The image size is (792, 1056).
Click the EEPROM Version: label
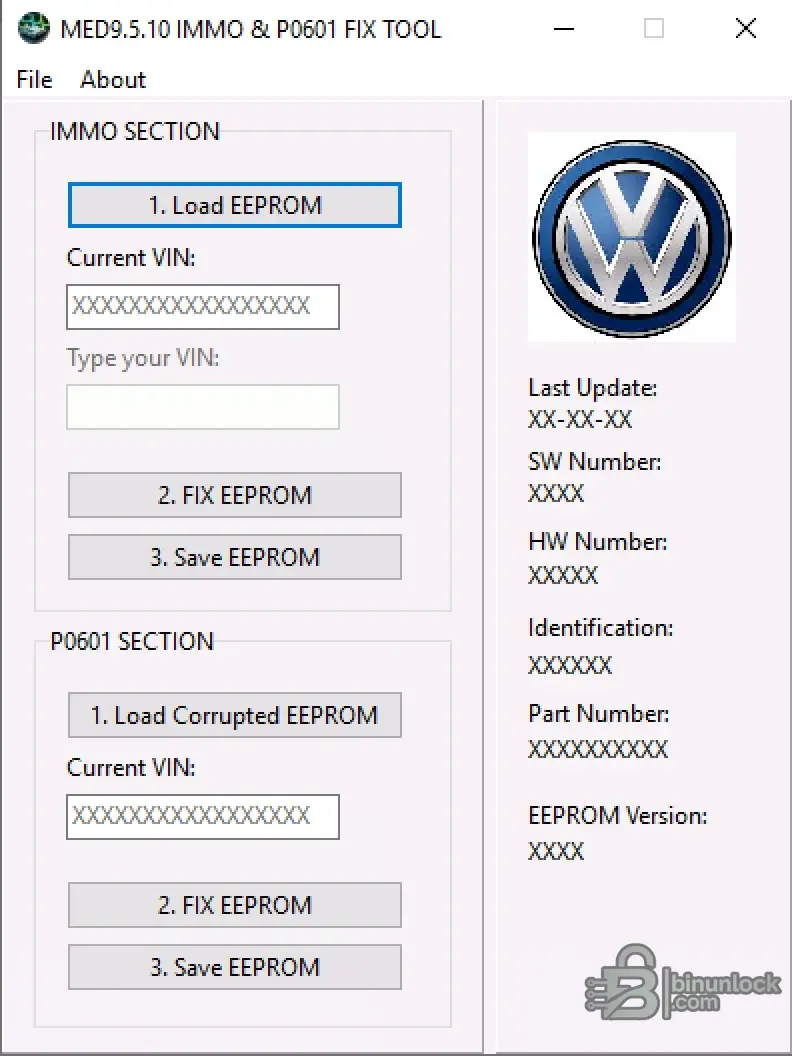pos(618,816)
